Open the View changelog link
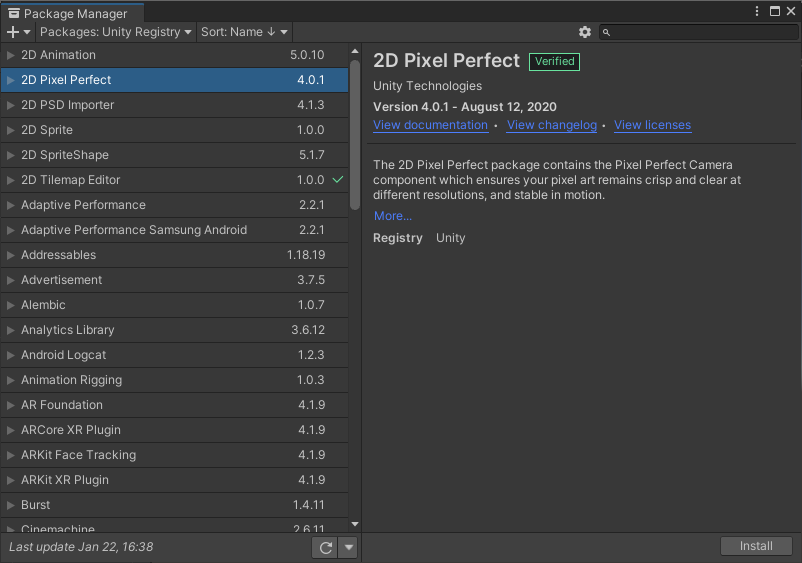Image resolution: width=802 pixels, height=563 pixels. [x=552, y=125]
